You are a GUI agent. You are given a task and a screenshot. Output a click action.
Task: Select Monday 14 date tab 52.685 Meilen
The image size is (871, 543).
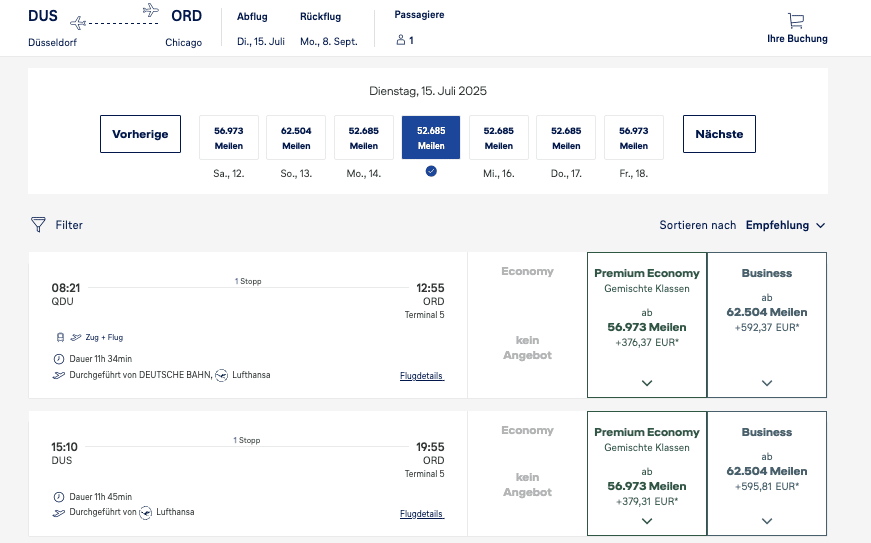(364, 138)
